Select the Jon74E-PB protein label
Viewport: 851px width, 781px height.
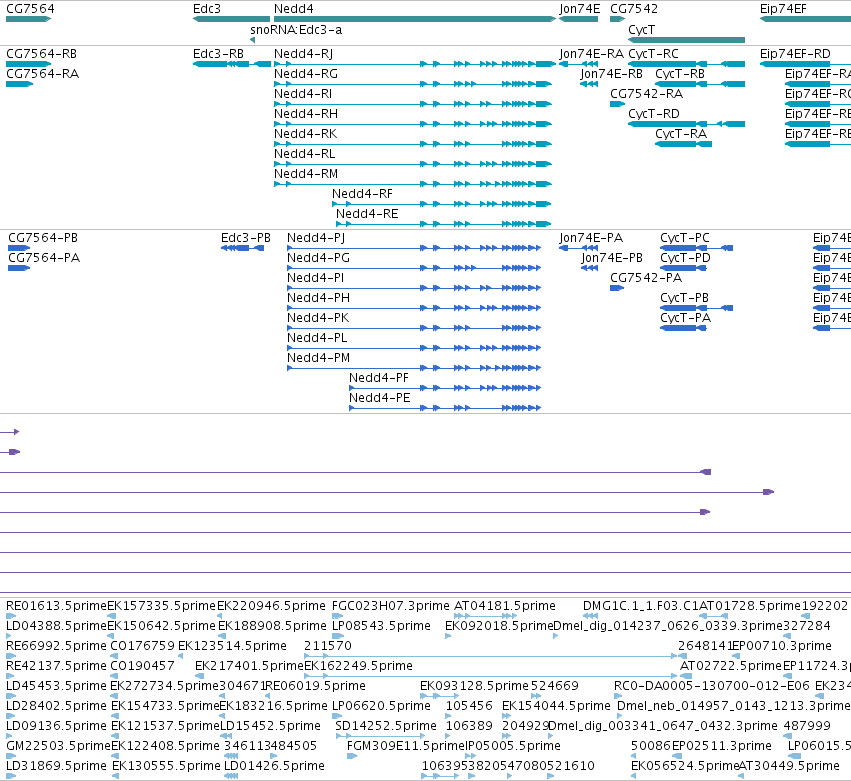(x=612, y=258)
